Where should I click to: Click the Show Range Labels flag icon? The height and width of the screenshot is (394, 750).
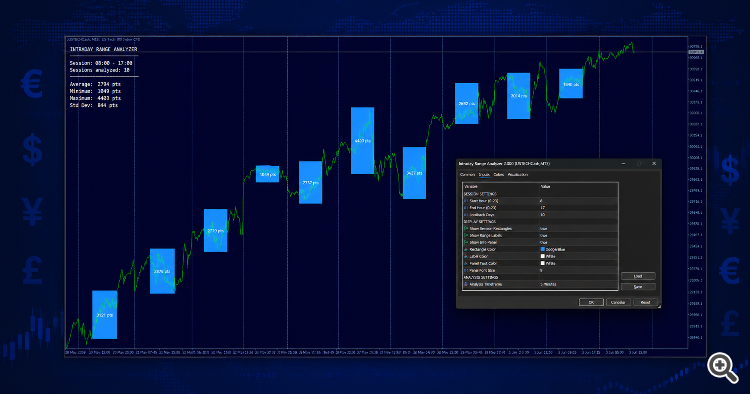pos(466,235)
